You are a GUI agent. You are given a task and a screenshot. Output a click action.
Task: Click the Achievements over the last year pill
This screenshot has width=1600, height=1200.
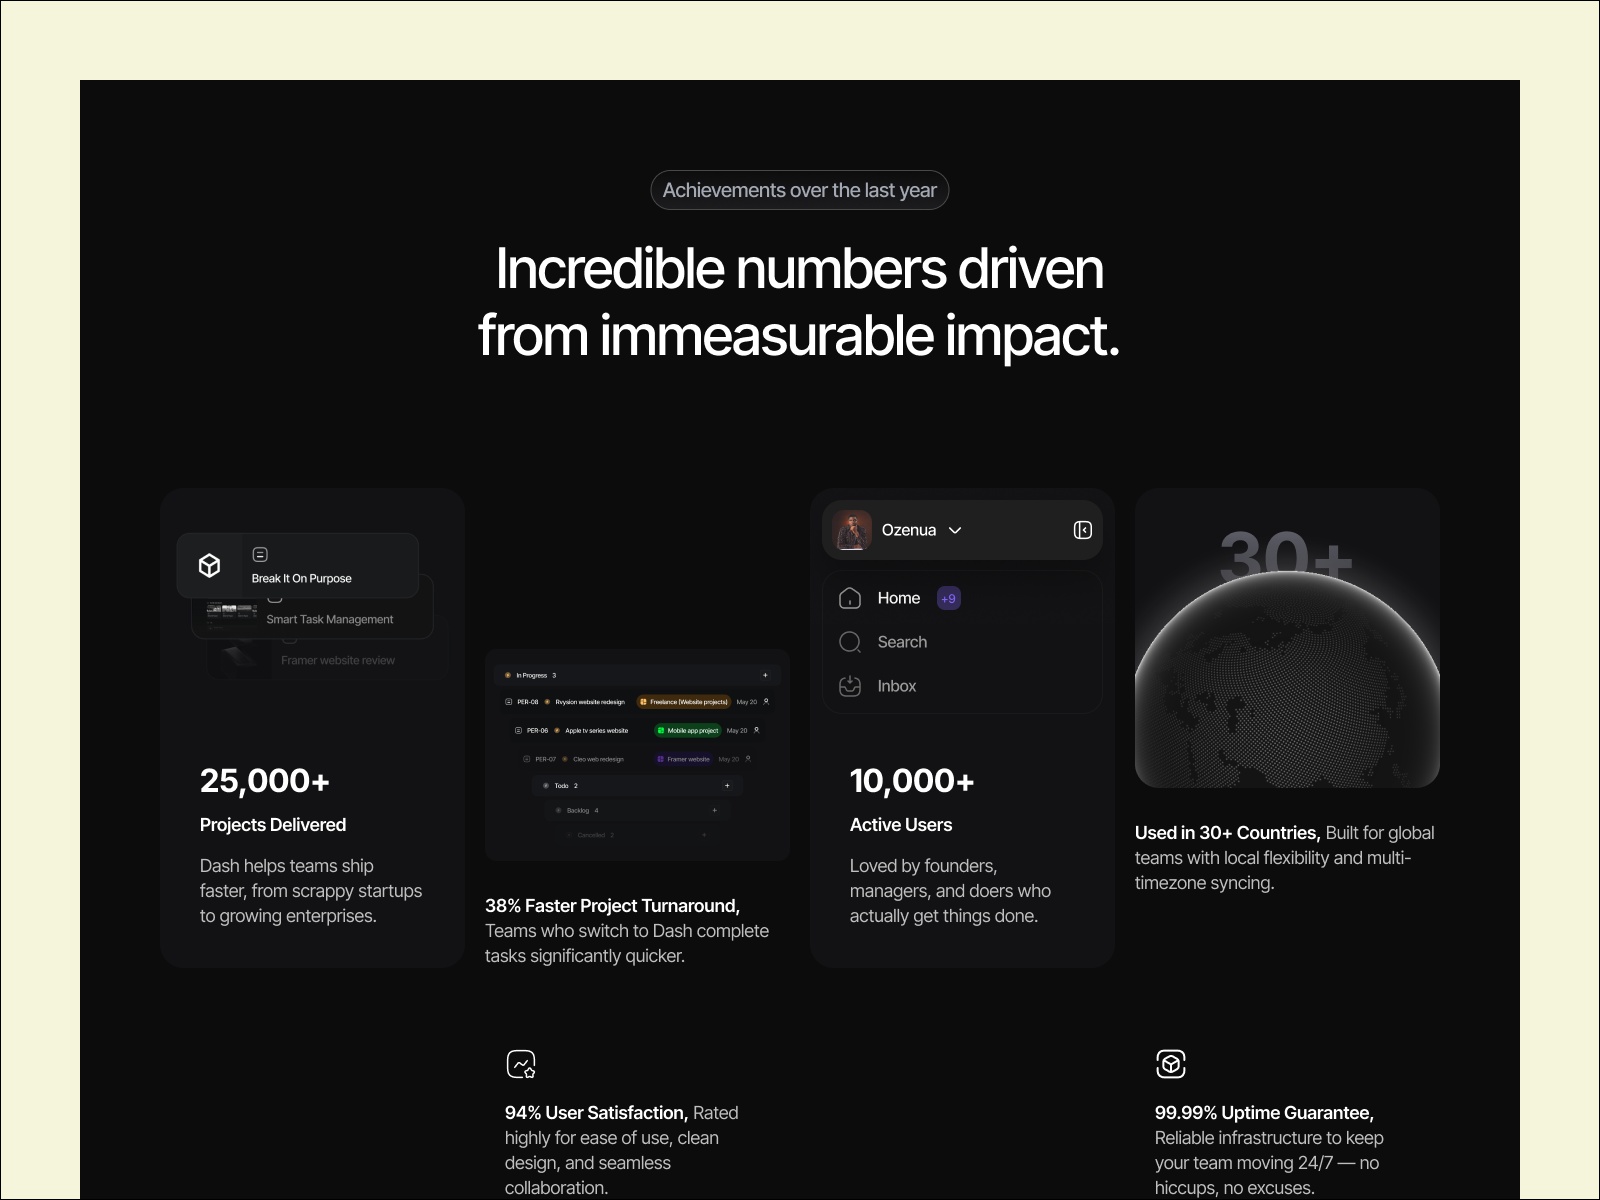tap(799, 190)
